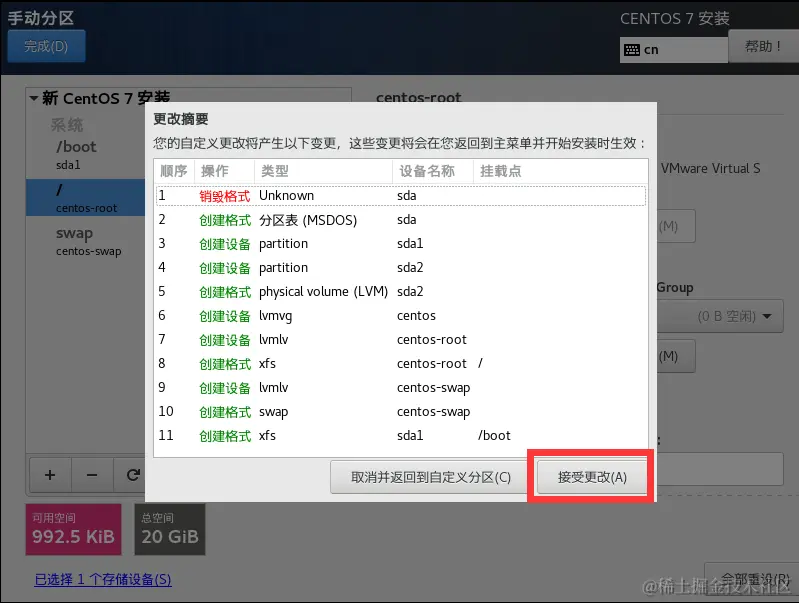799x603 pixels.
Task: Select row 8 xfs centos-root /
Action: pos(401,363)
